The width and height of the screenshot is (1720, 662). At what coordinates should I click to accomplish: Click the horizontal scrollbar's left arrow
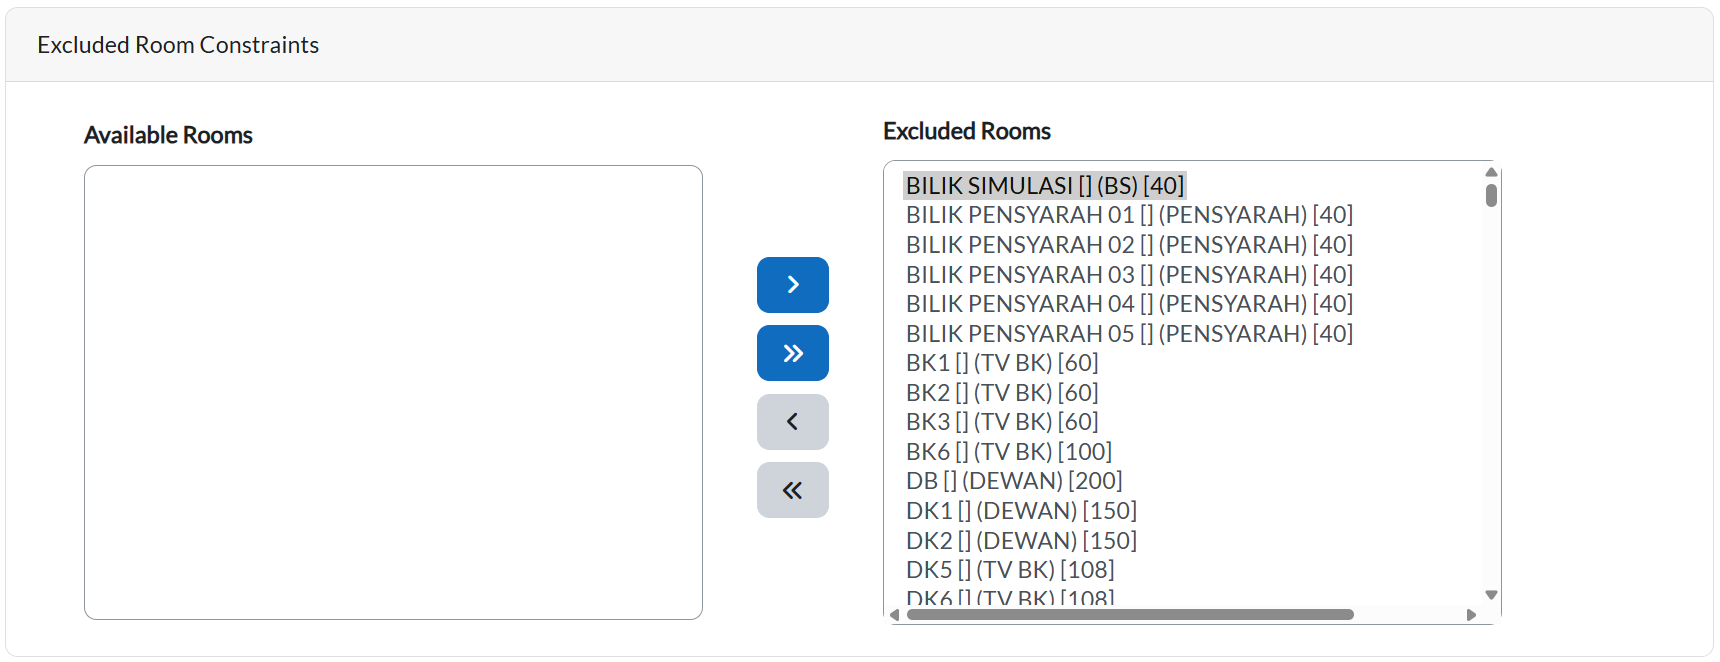click(x=895, y=615)
